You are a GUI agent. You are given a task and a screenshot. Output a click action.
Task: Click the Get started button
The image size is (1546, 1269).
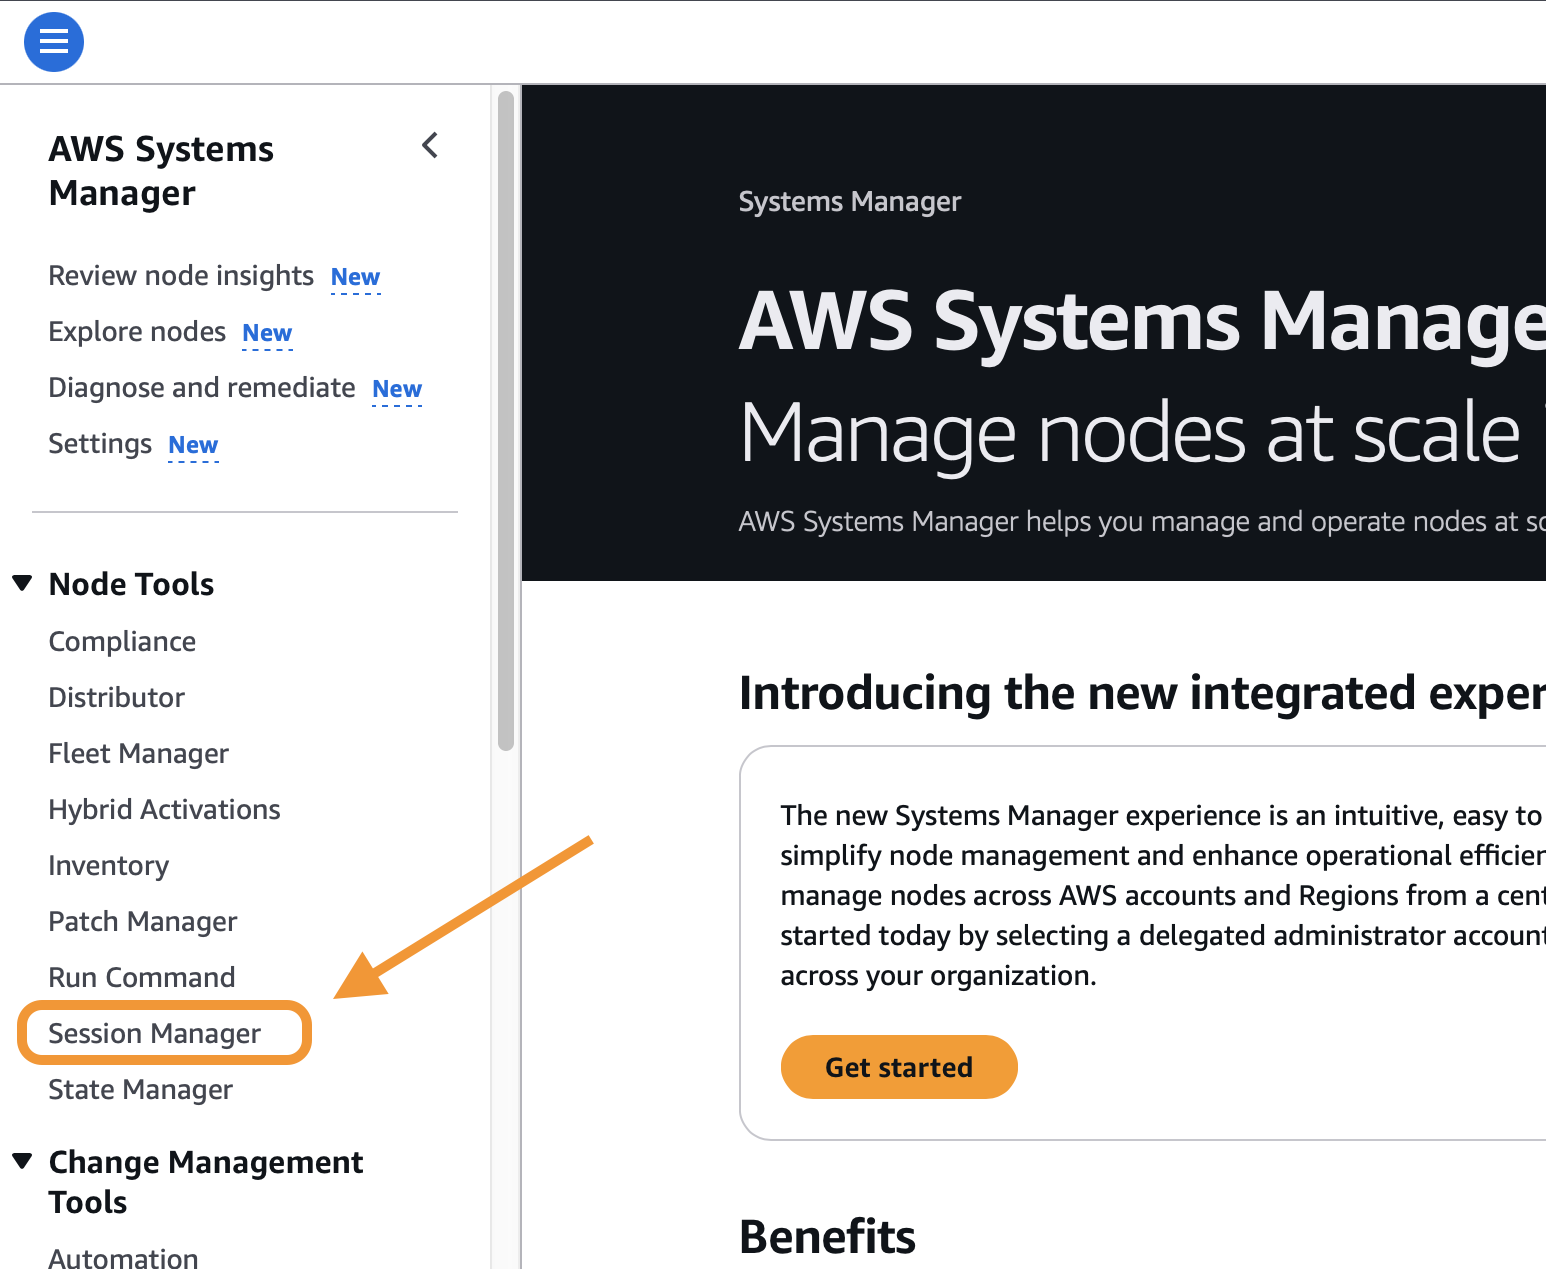(x=899, y=1067)
